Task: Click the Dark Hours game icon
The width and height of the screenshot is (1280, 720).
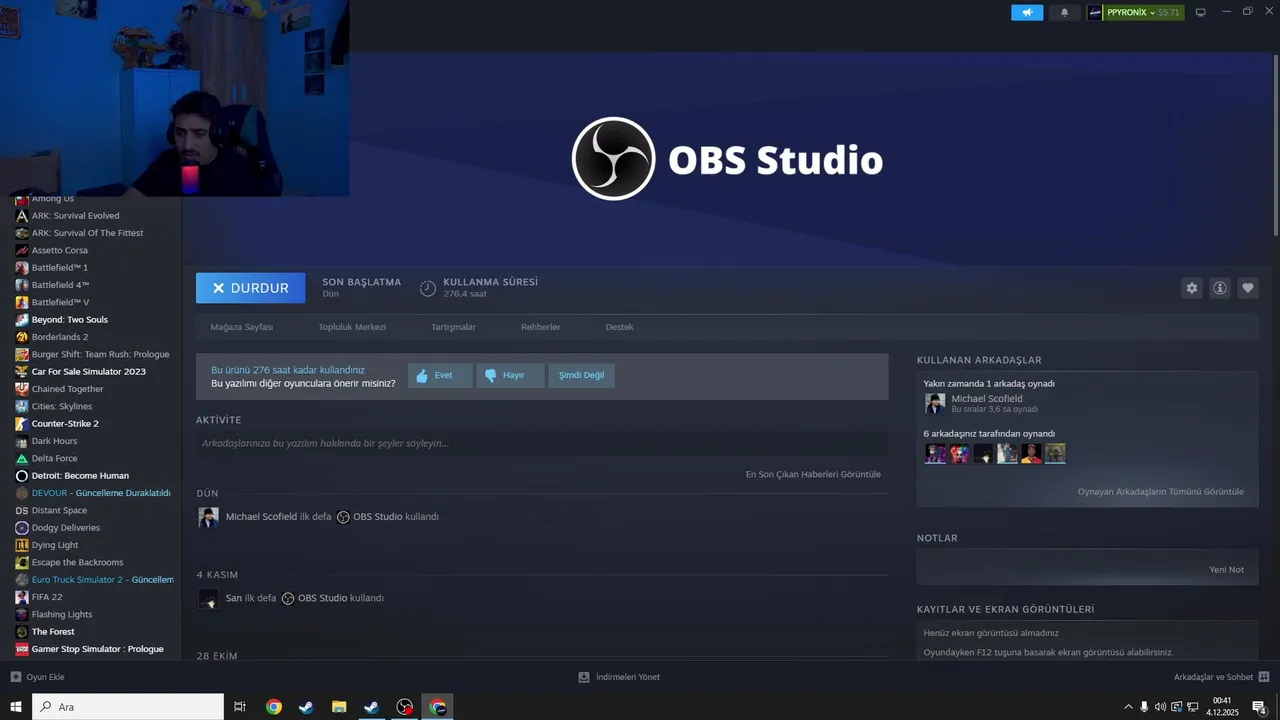Action: click(22, 441)
